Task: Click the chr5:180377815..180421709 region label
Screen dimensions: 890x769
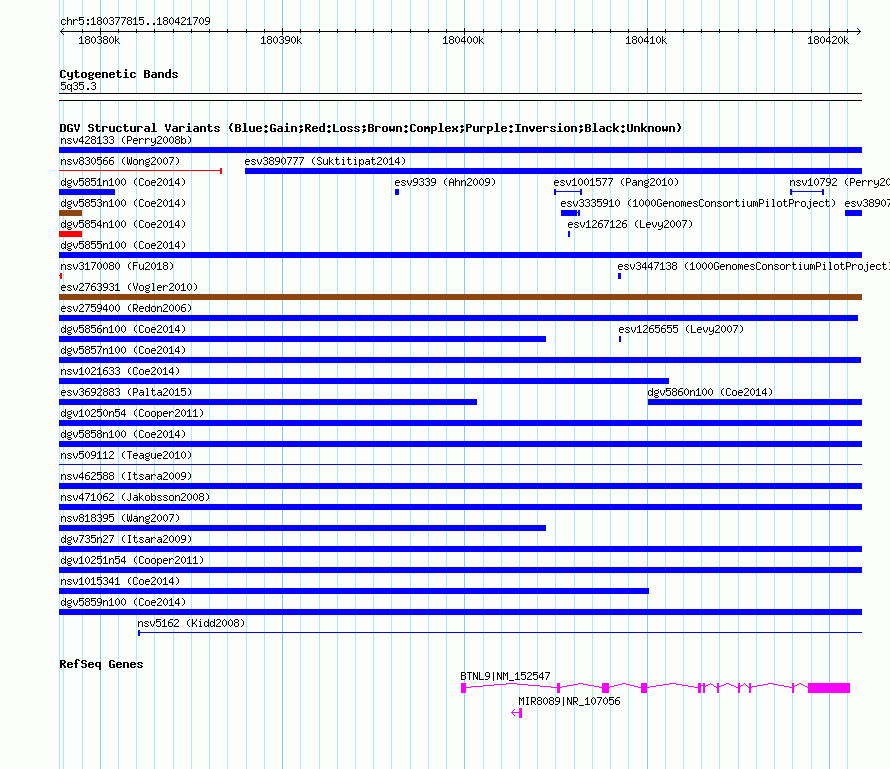Action: (x=135, y=21)
